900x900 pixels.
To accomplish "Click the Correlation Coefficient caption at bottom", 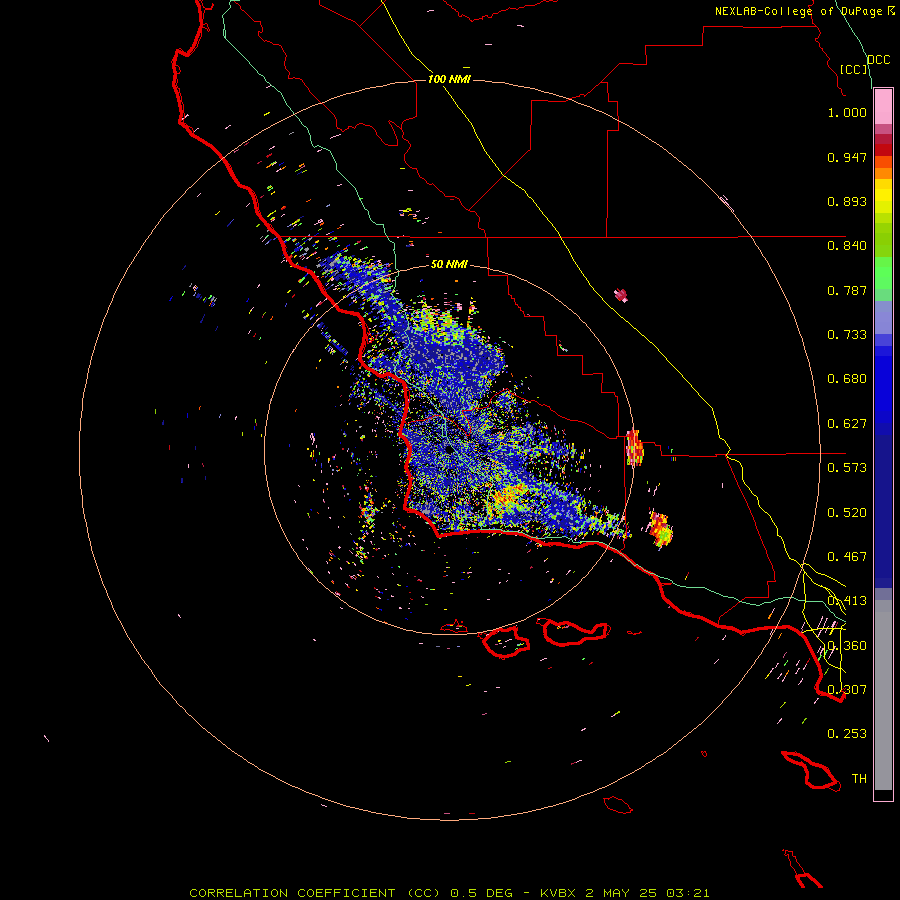I will coord(449,893).
